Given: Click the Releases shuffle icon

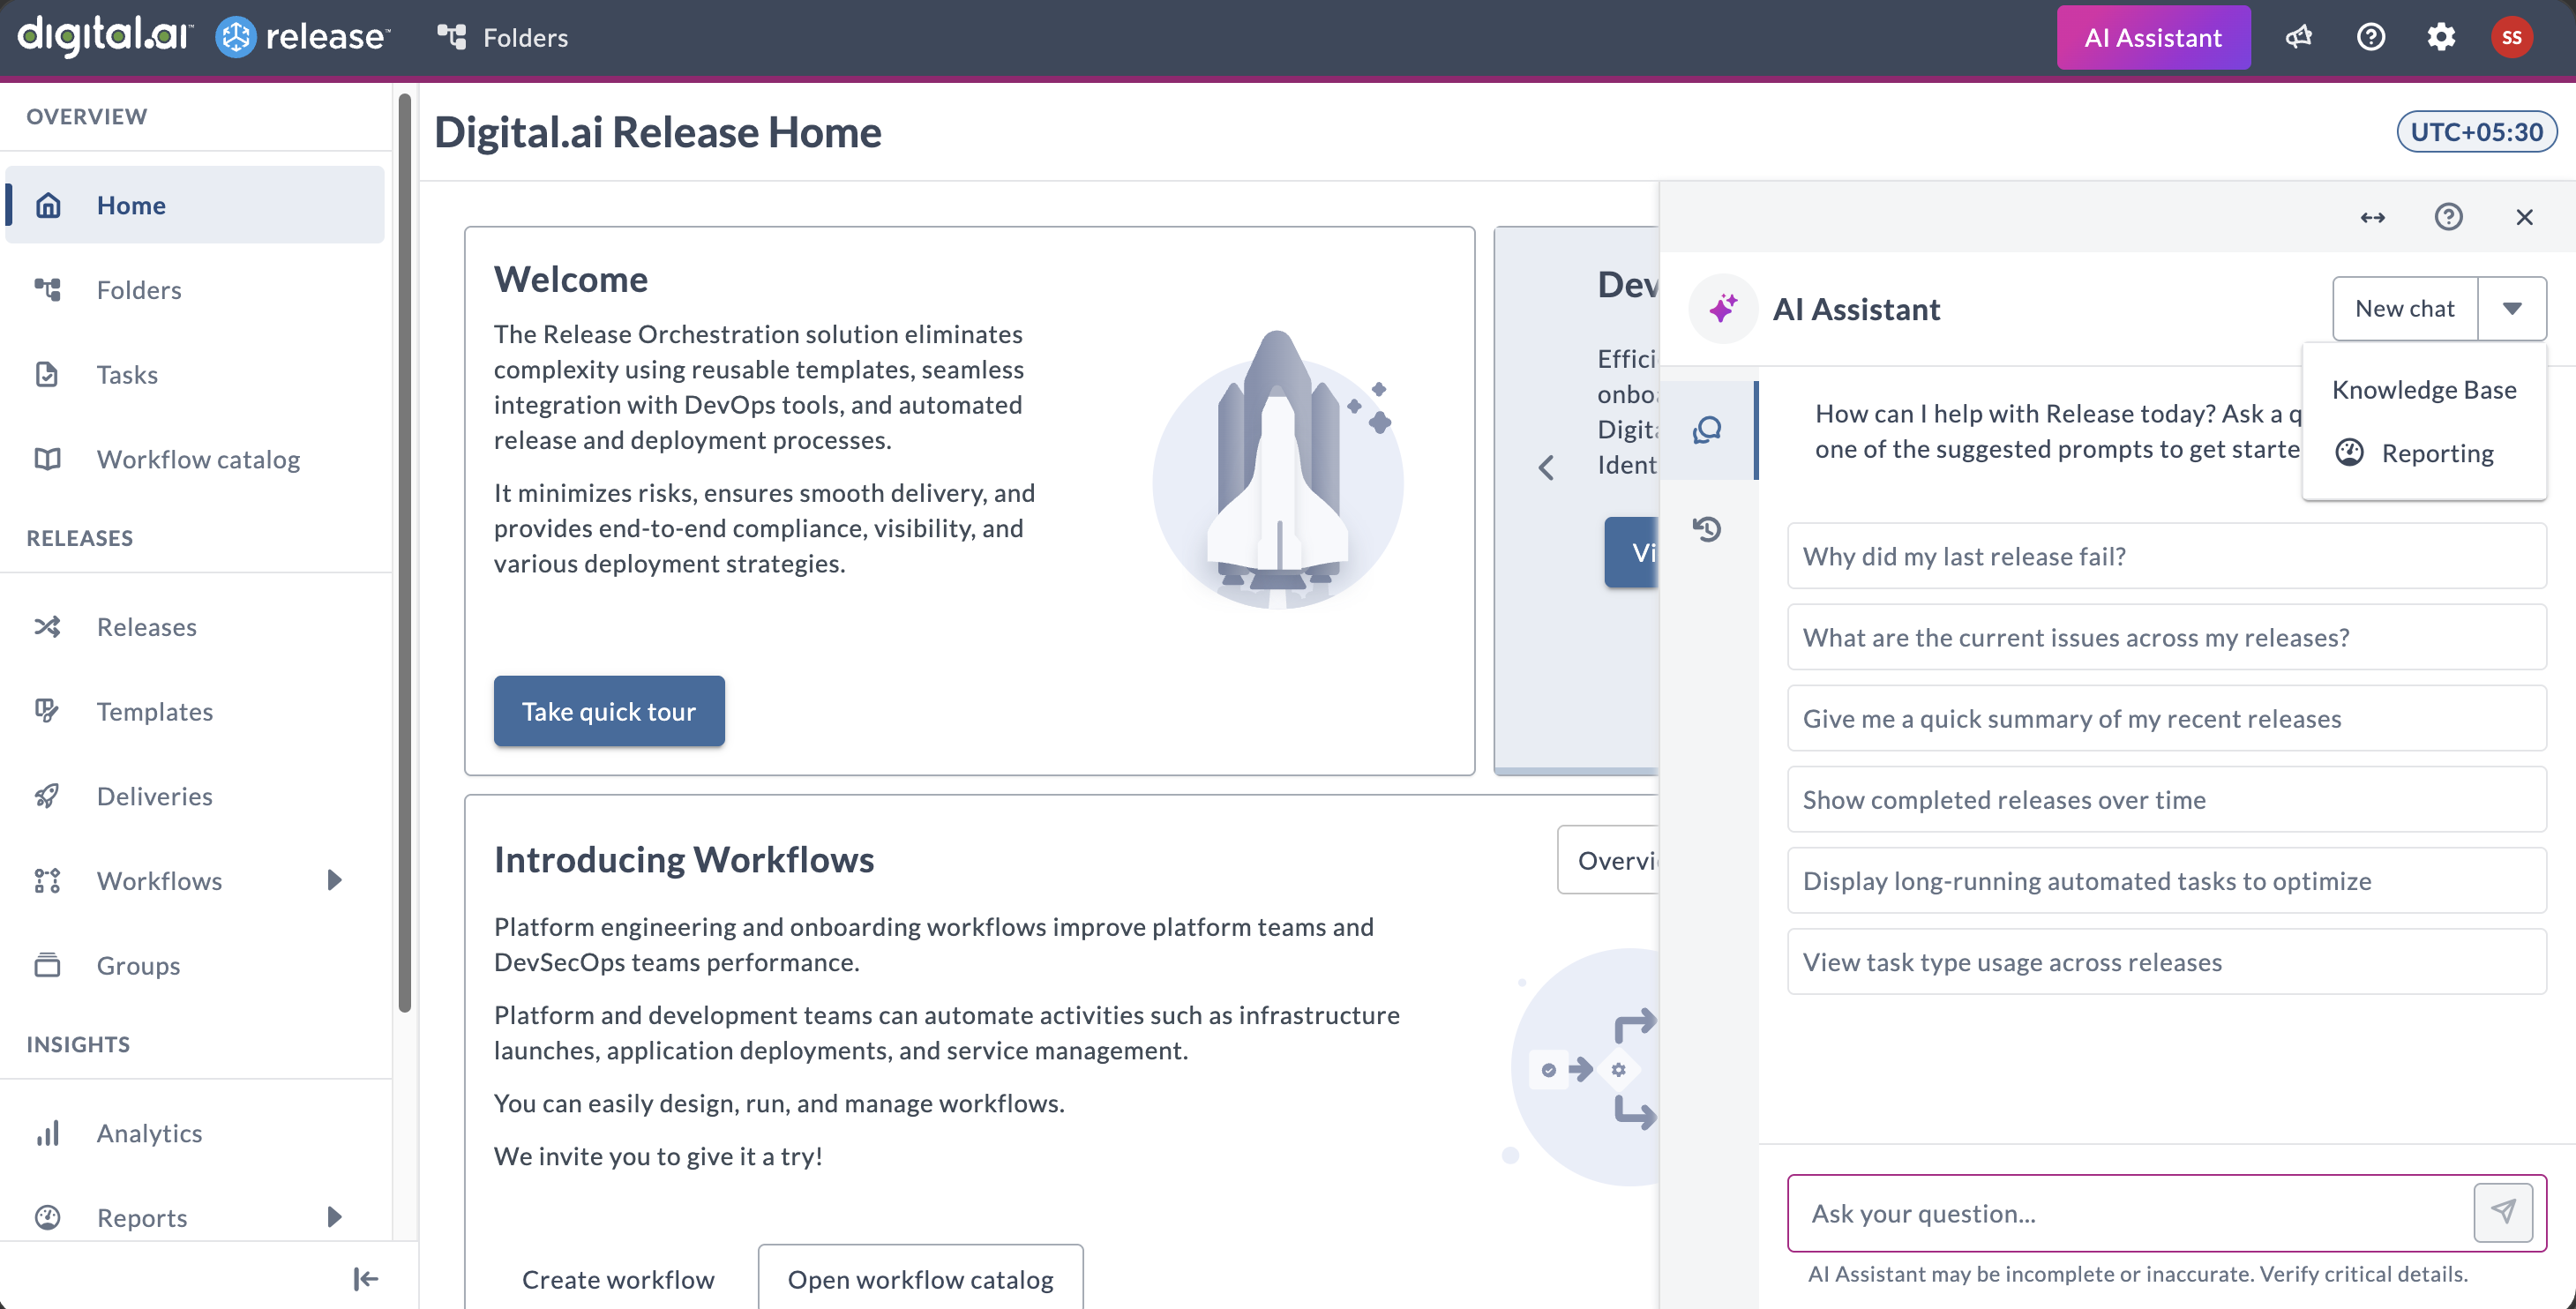Looking at the screenshot, I should [x=48, y=626].
